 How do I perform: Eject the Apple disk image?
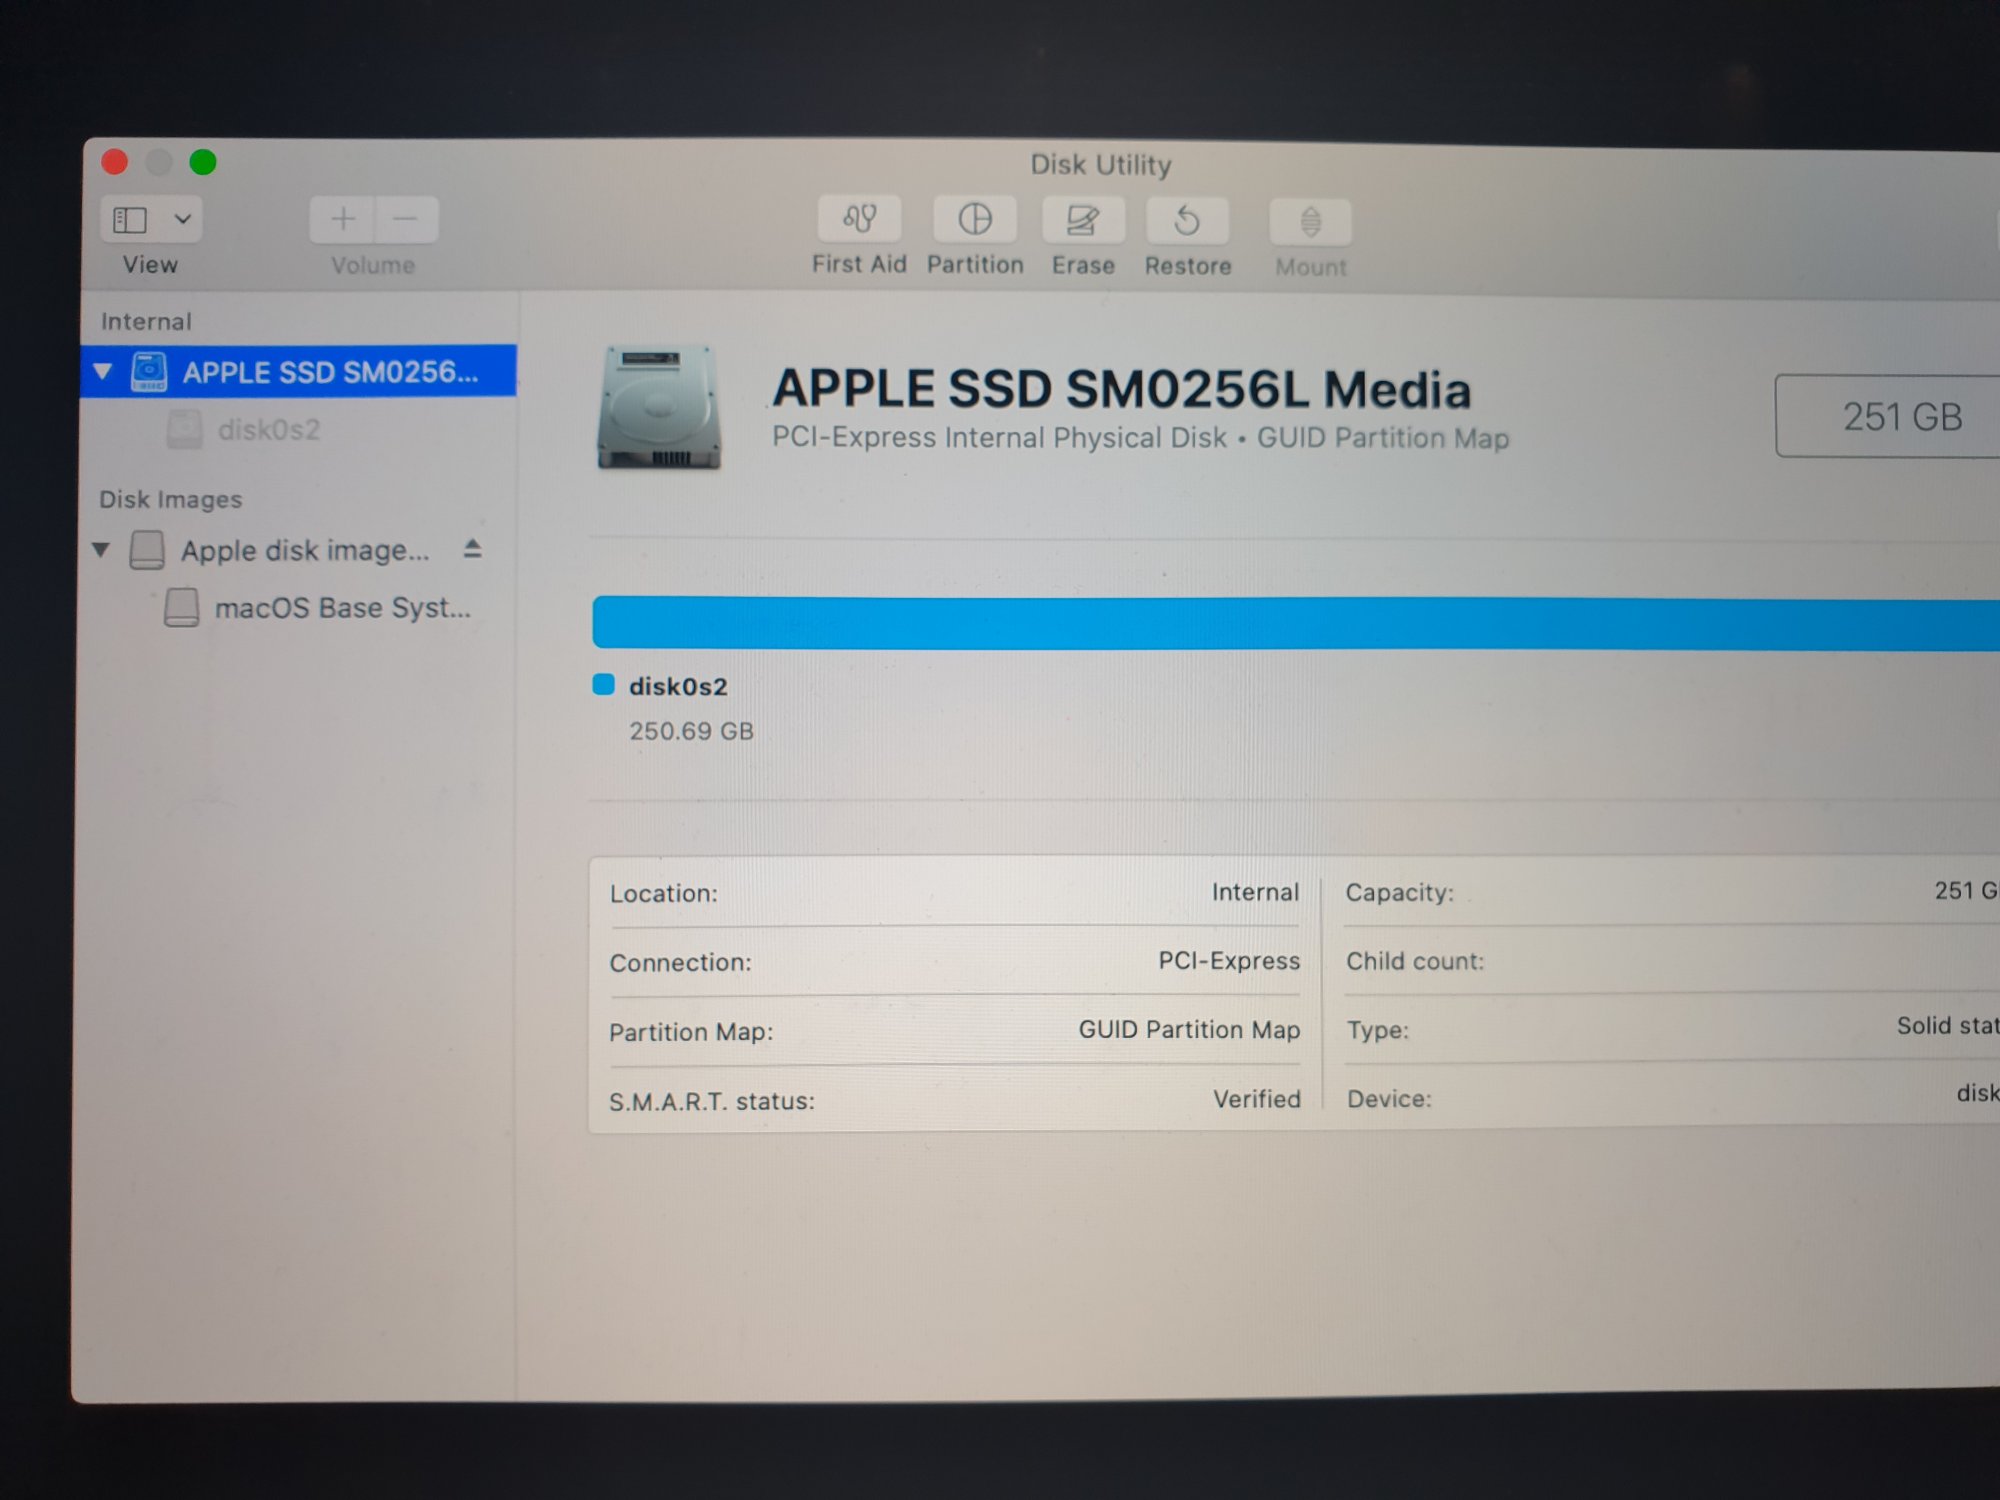[473, 548]
